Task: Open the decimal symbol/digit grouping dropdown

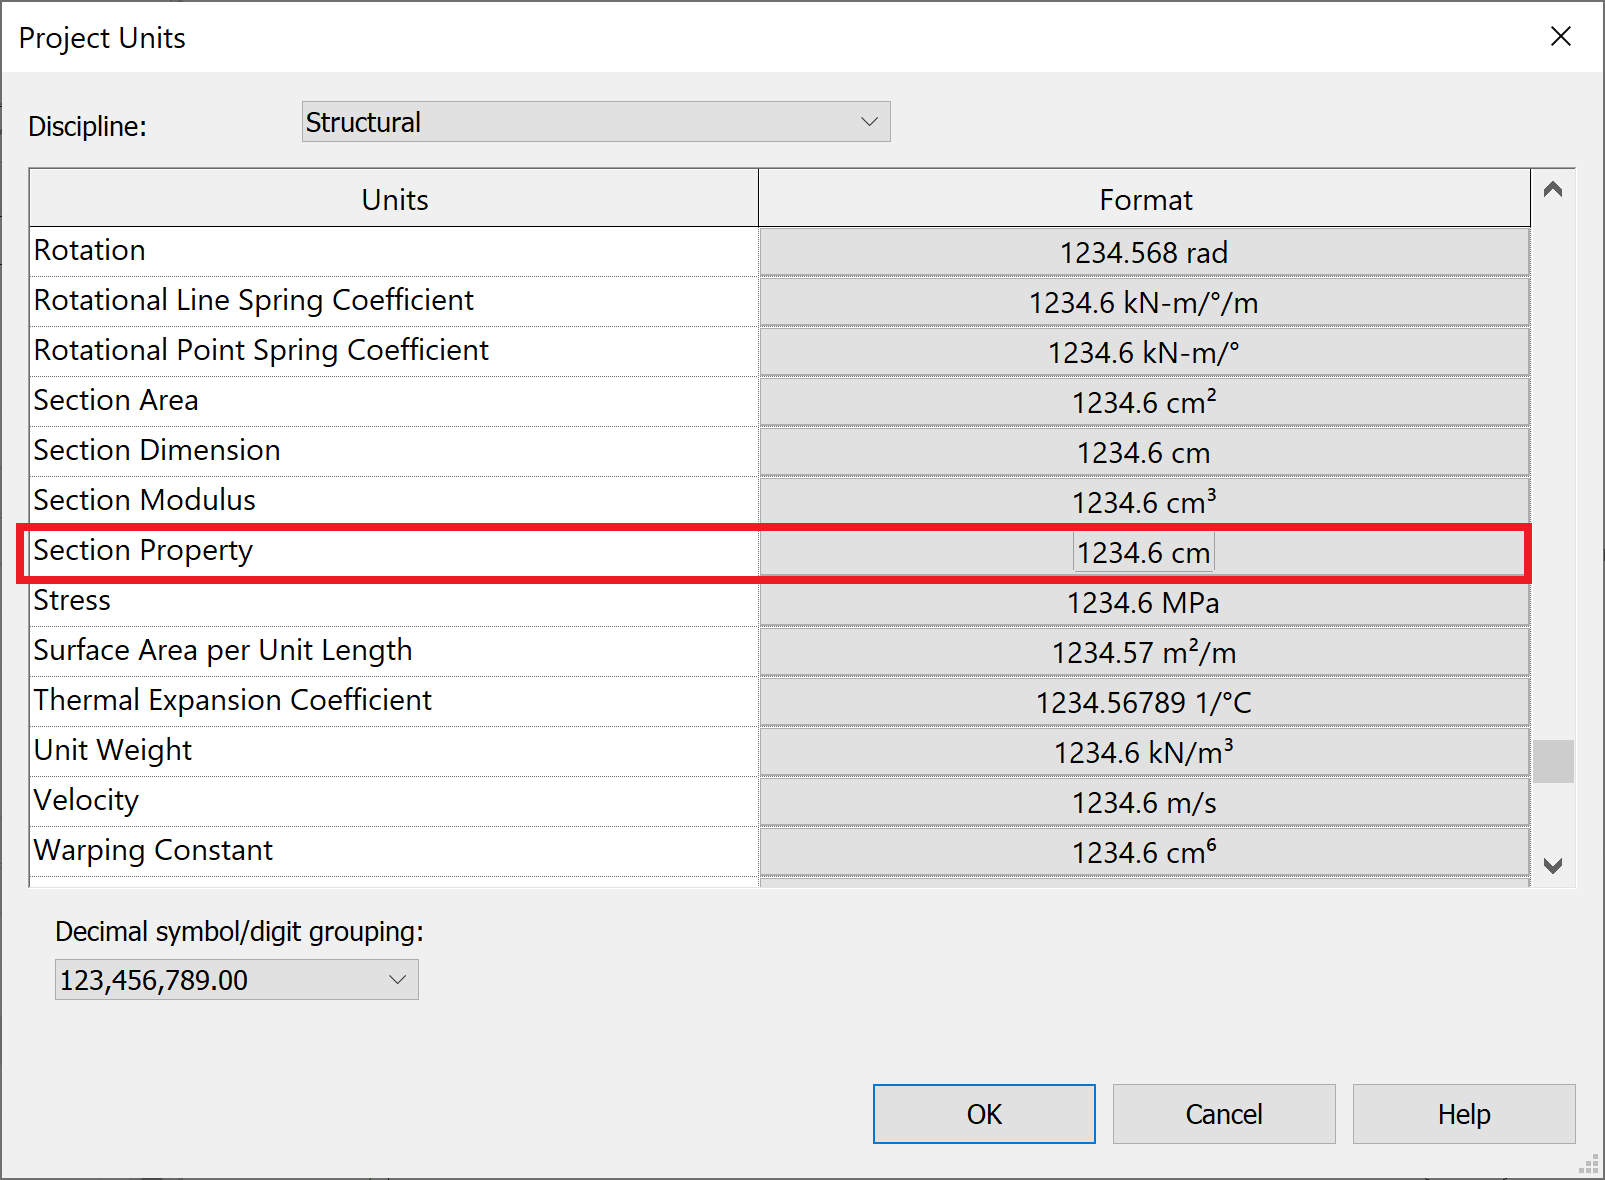Action: [397, 979]
